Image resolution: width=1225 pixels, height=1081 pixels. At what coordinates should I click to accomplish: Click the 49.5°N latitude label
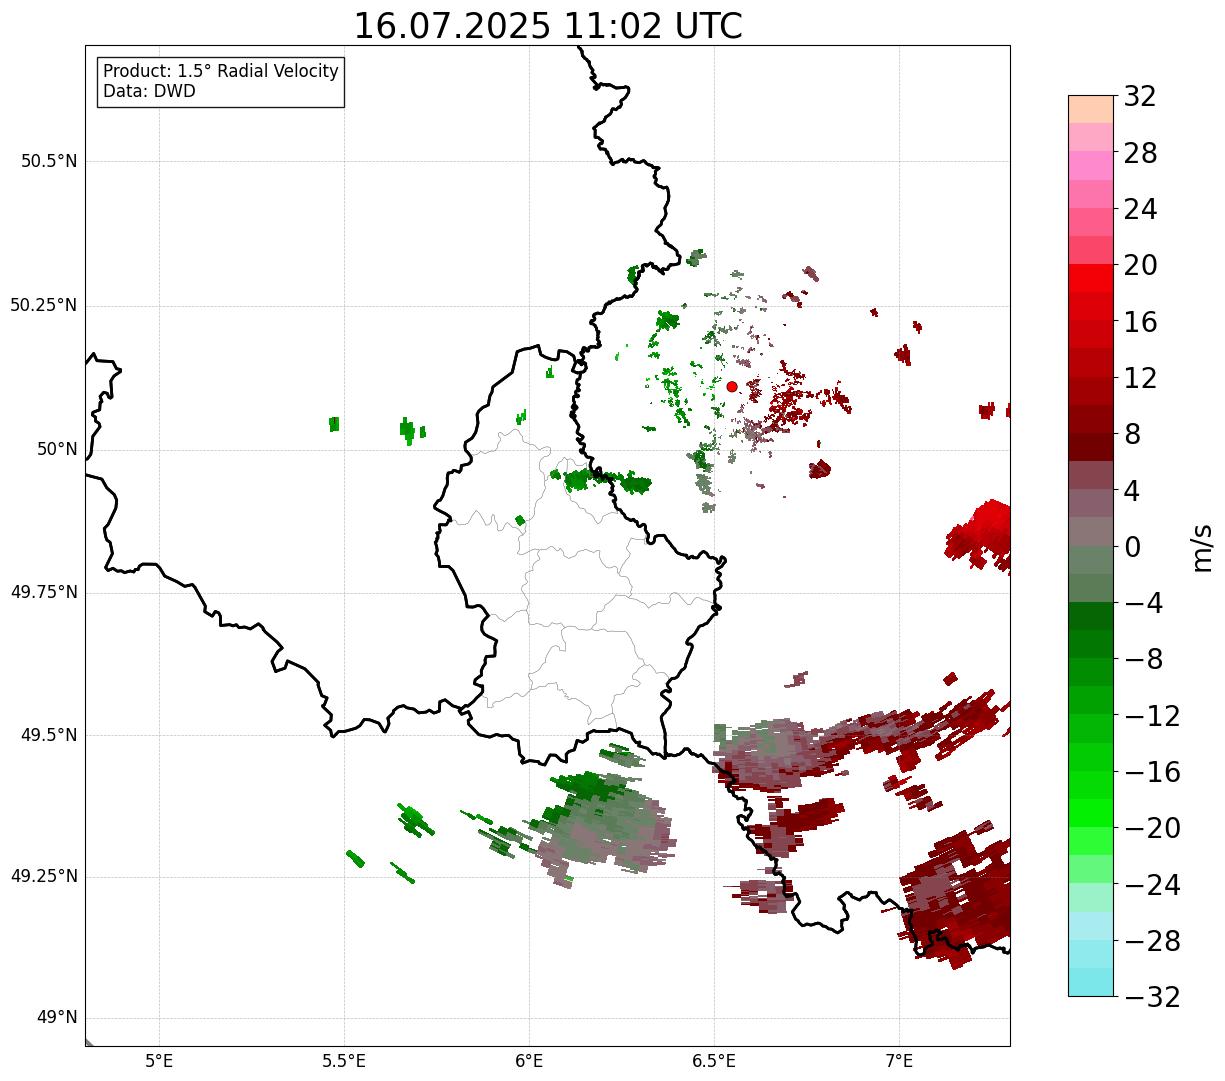[49, 735]
